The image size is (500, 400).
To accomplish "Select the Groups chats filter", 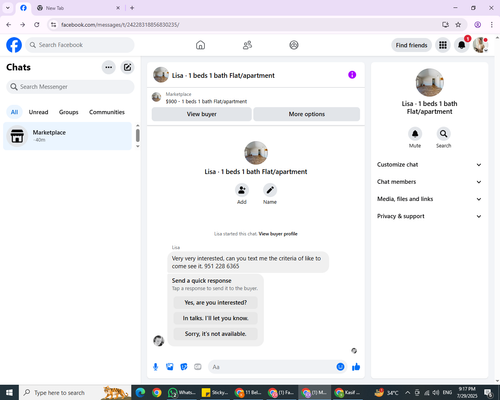I will coord(68,112).
